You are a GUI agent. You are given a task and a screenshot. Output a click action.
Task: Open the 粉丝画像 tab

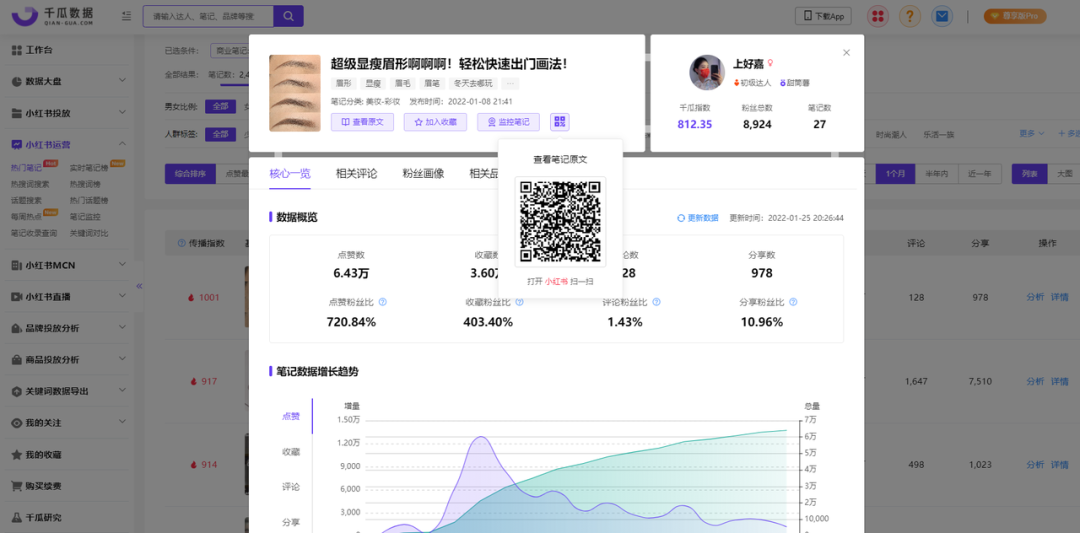(423, 174)
